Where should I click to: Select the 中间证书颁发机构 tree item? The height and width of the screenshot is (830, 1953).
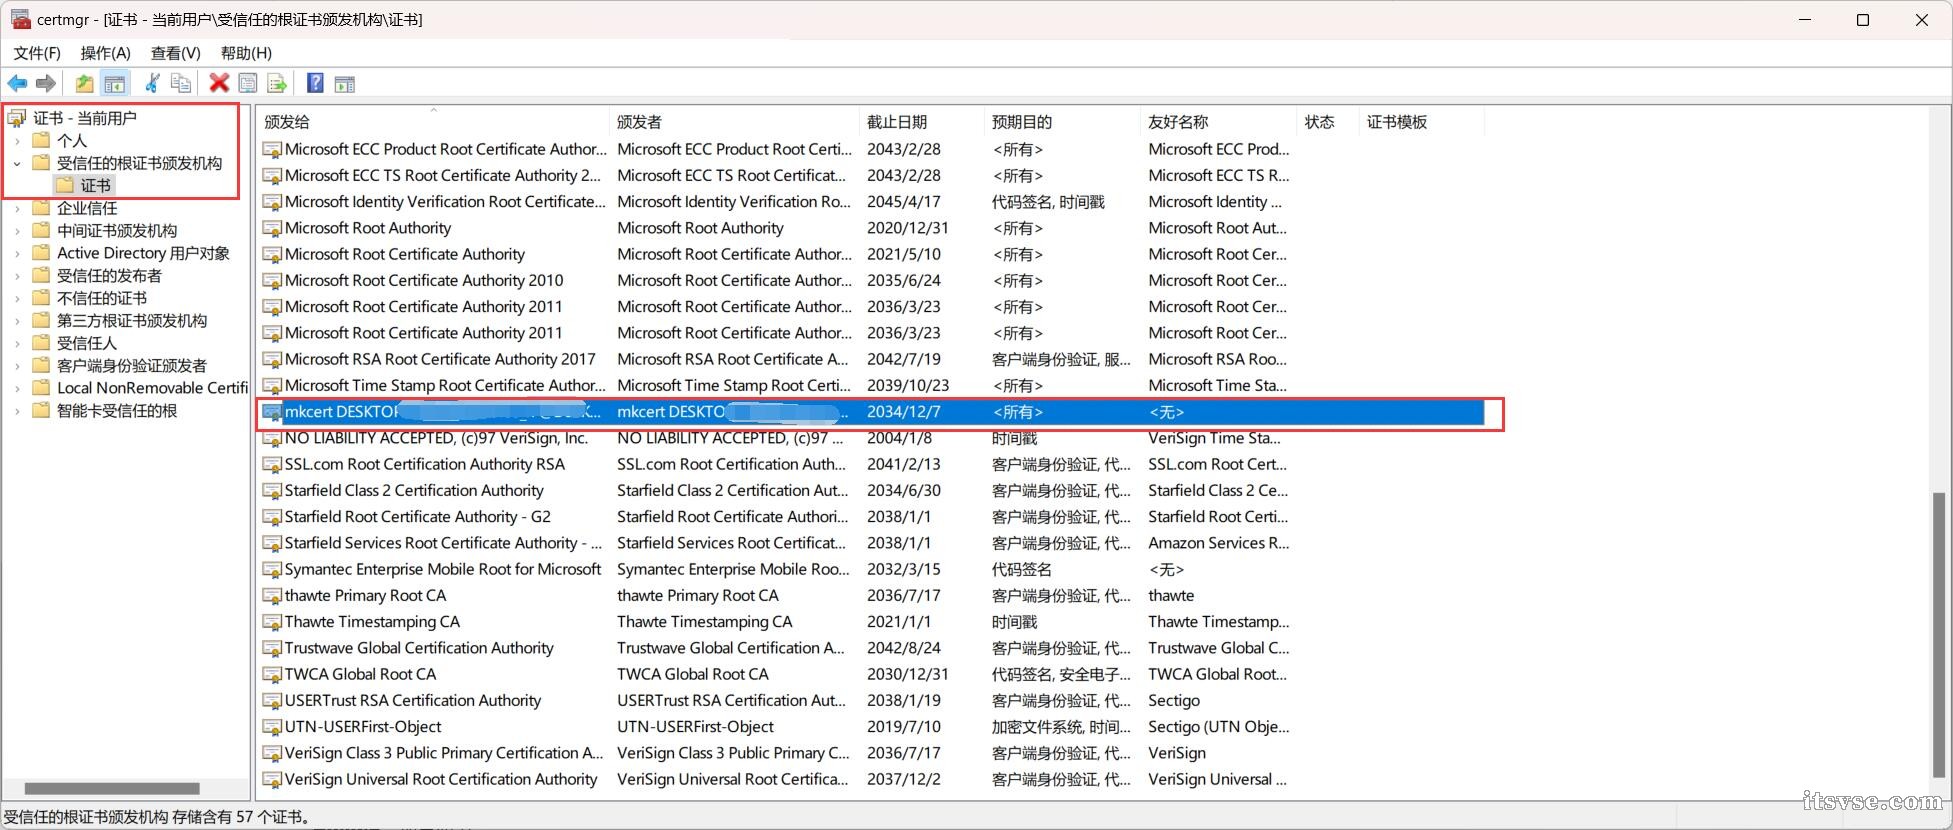coord(117,231)
